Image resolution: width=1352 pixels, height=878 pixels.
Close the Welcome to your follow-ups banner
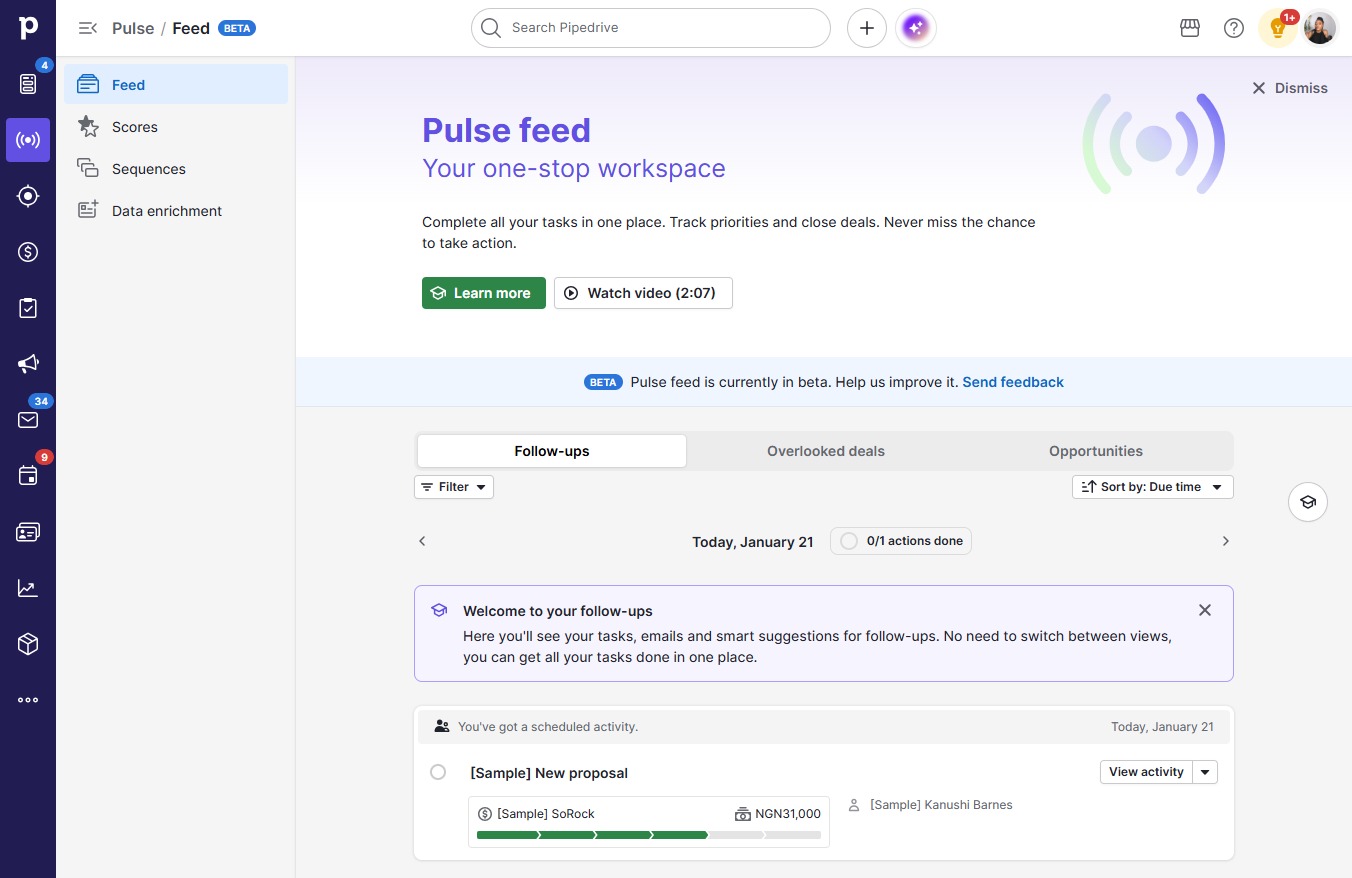click(1205, 610)
